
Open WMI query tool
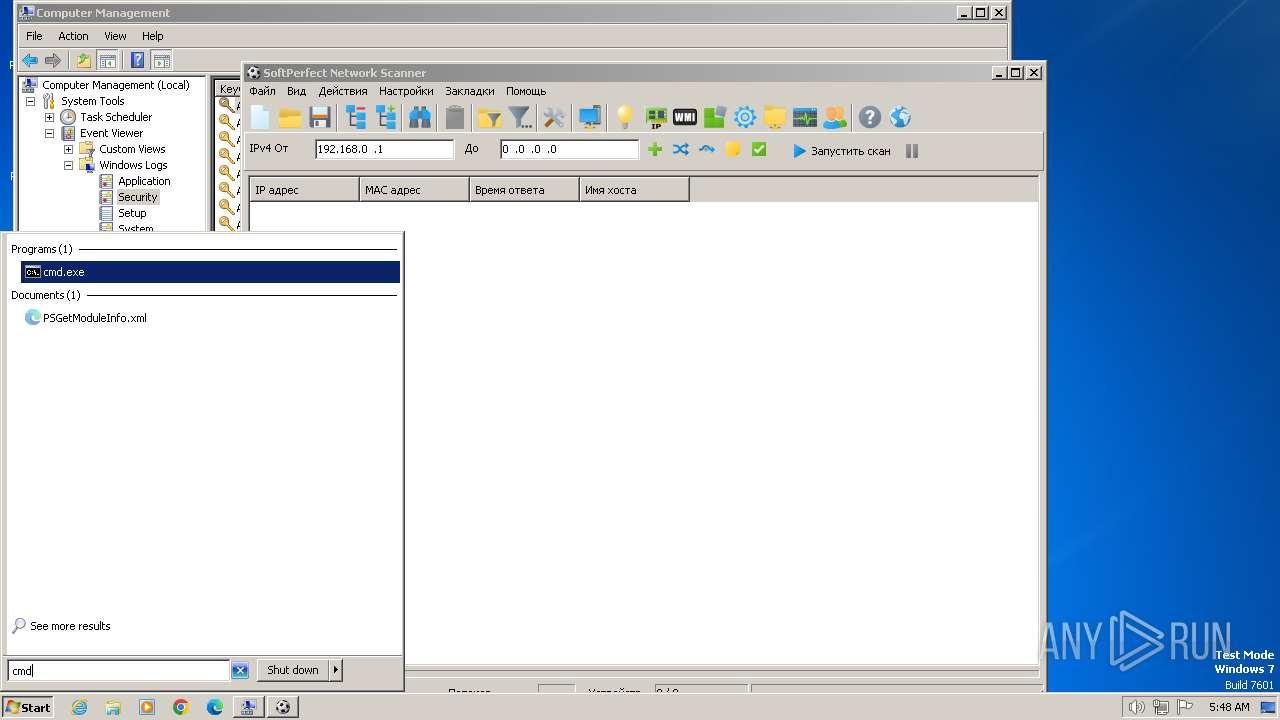685,117
